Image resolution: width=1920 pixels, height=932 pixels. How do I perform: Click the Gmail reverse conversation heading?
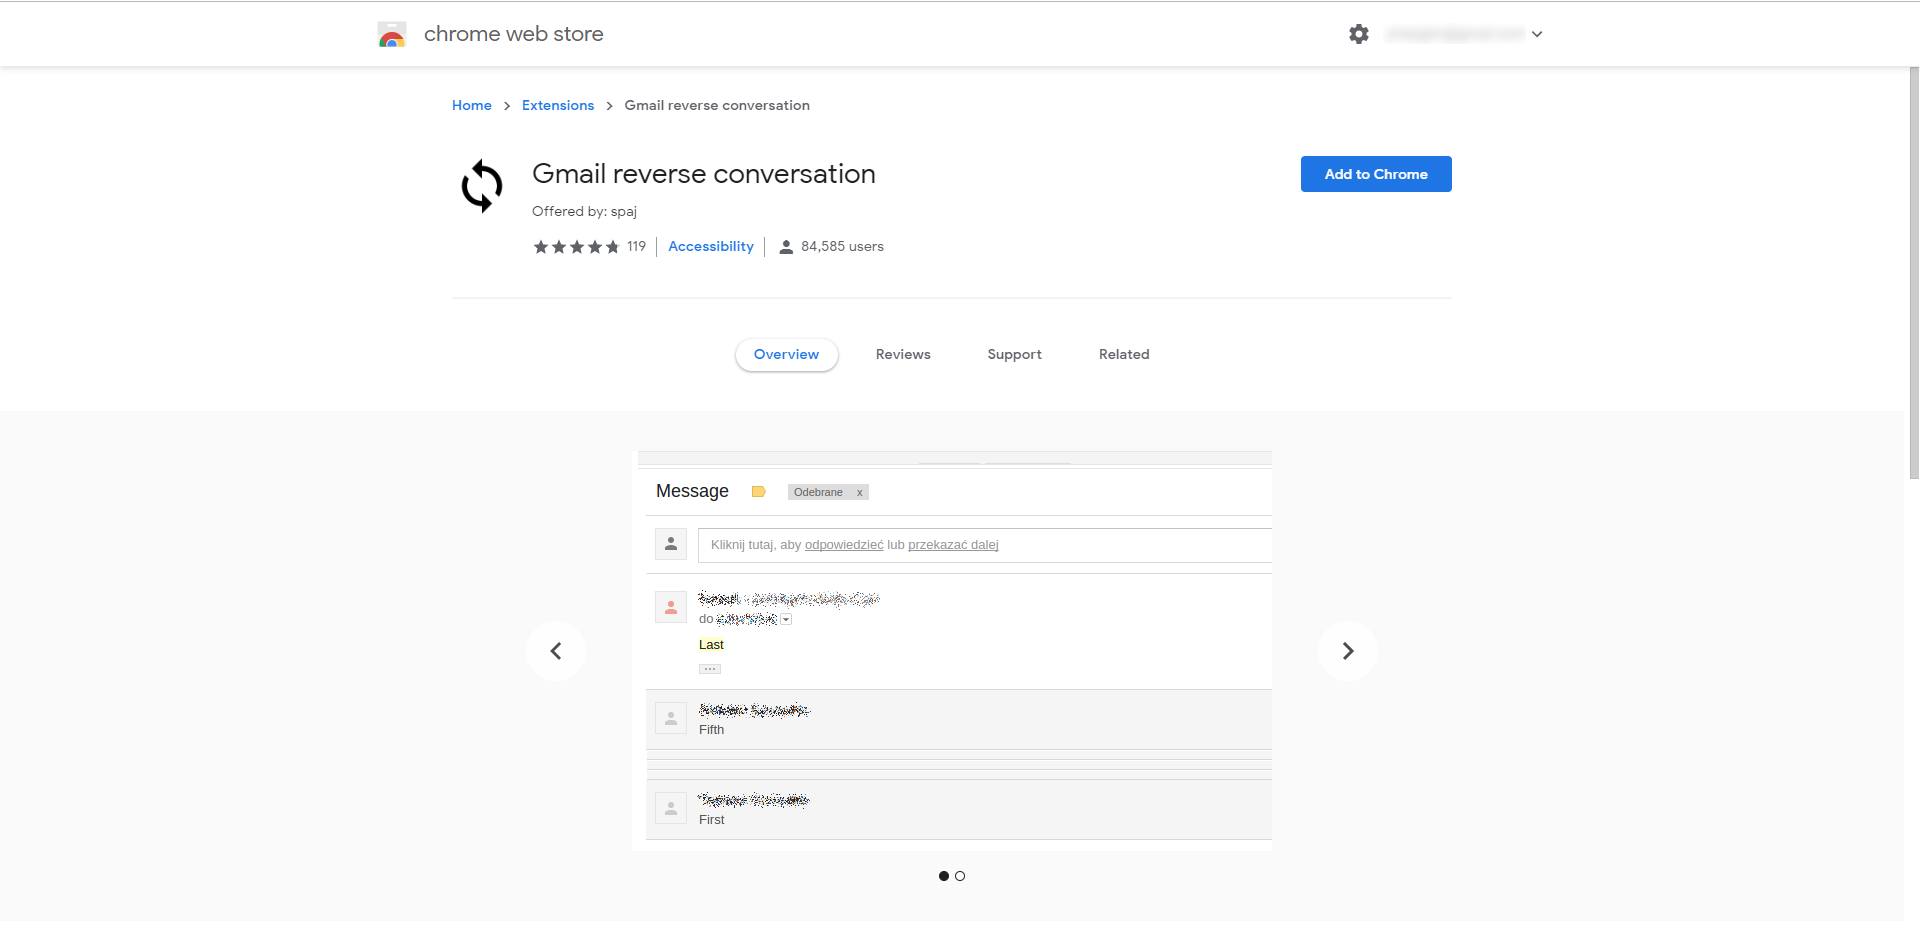click(703, 174)
